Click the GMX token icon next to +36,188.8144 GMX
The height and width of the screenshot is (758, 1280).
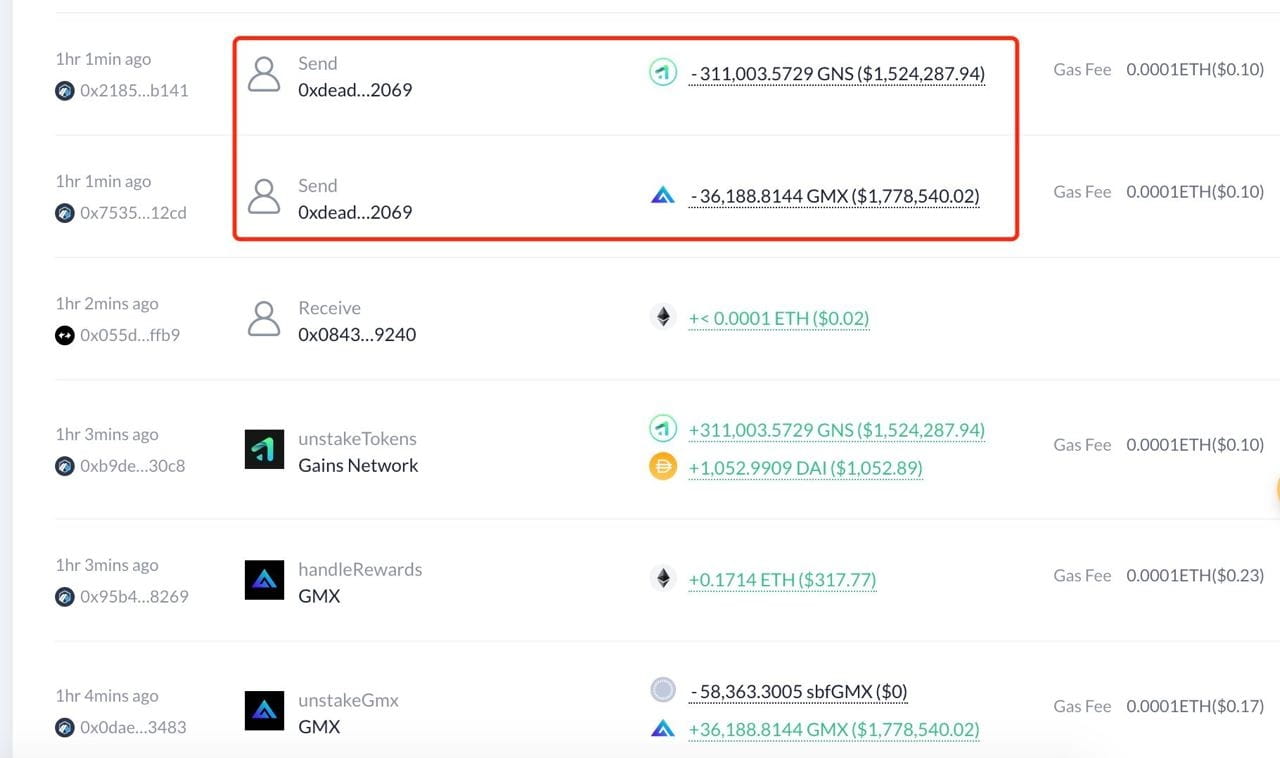663,728
